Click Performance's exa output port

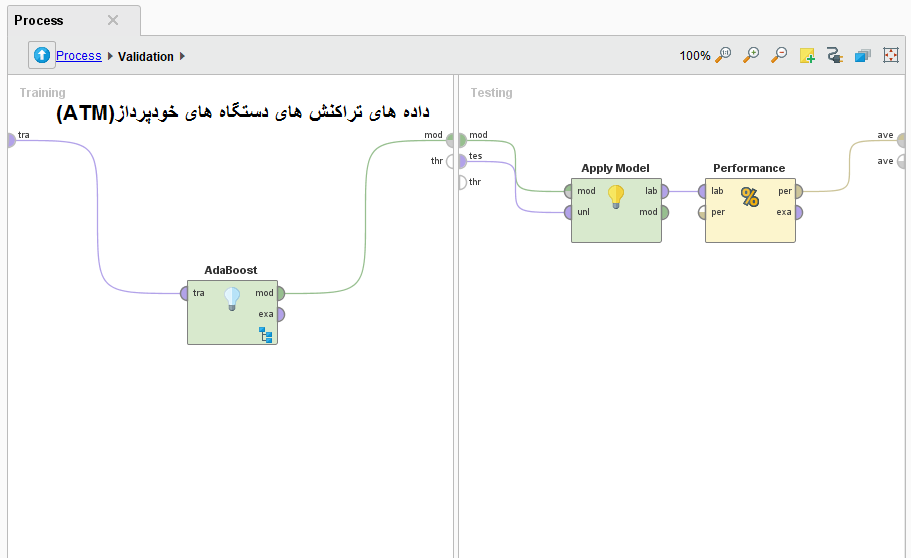point(797,212)
